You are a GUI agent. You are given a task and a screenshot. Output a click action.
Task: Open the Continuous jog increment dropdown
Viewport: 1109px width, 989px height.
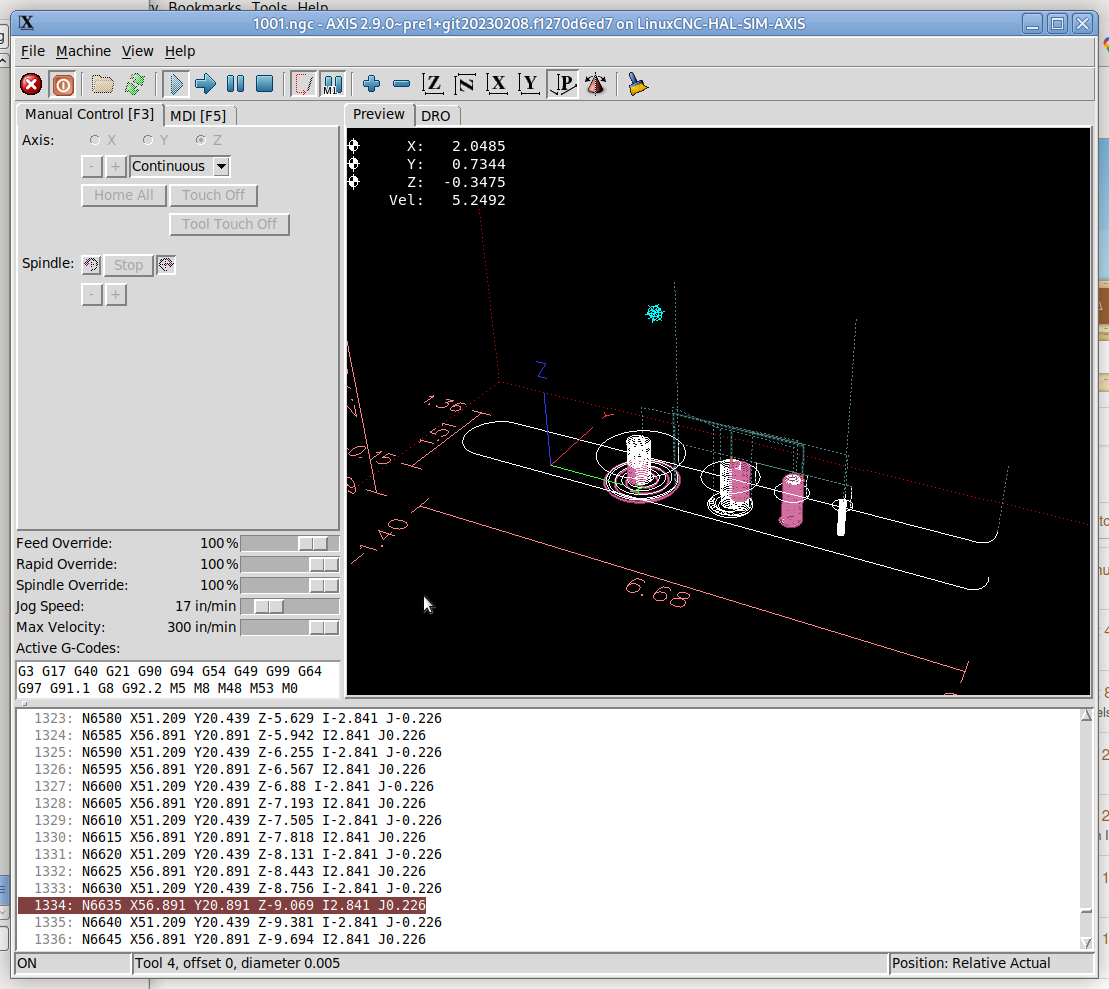221,167
